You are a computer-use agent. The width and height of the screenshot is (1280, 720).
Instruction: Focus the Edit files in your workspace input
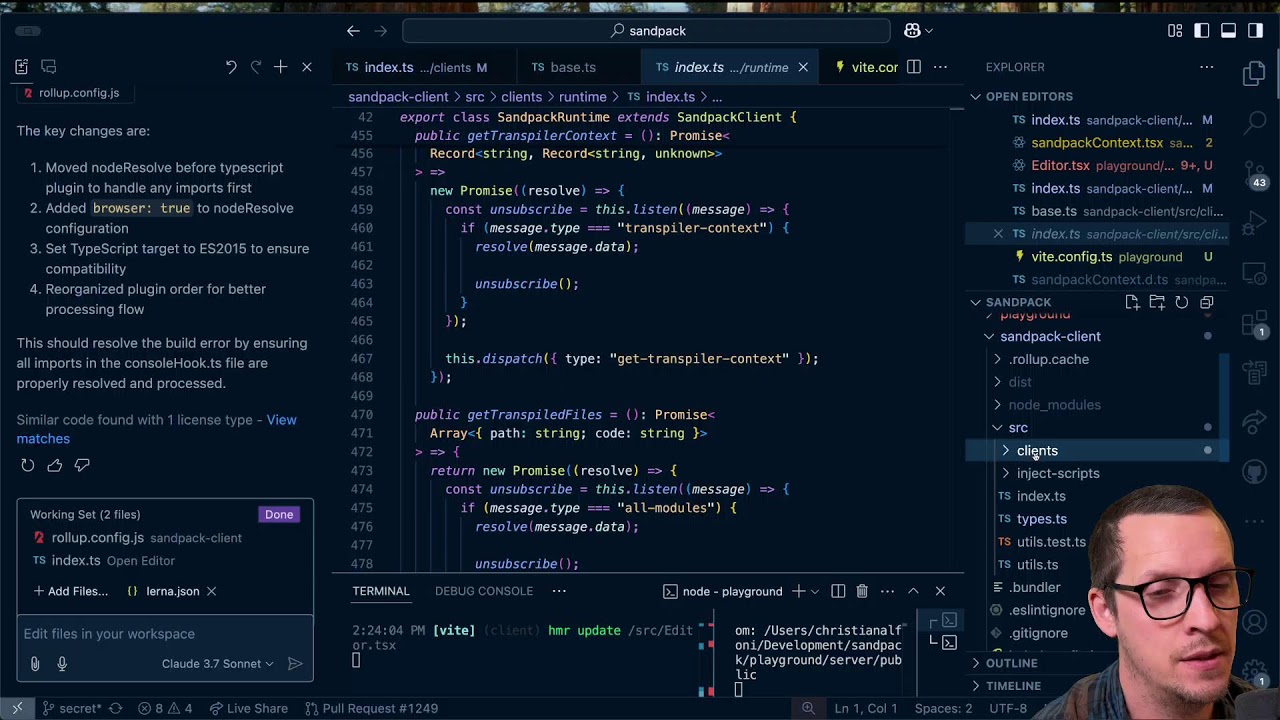165,634
